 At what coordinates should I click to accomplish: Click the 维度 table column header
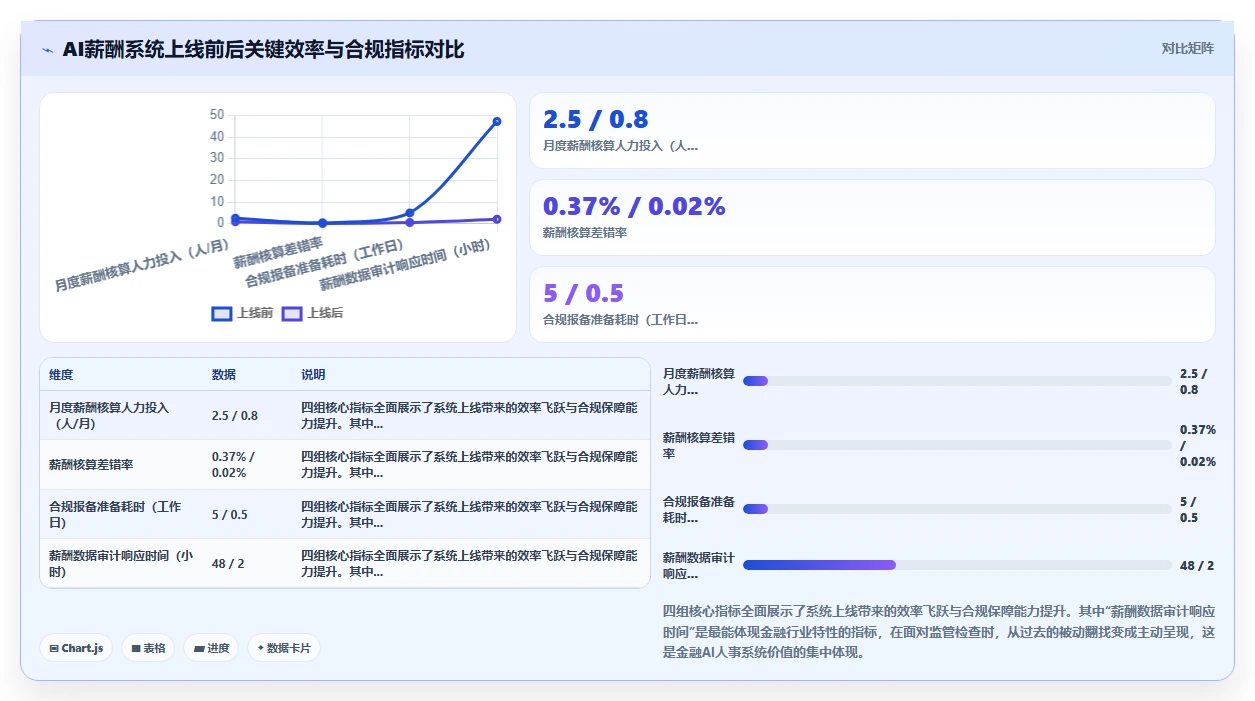[x=61, y=375]
